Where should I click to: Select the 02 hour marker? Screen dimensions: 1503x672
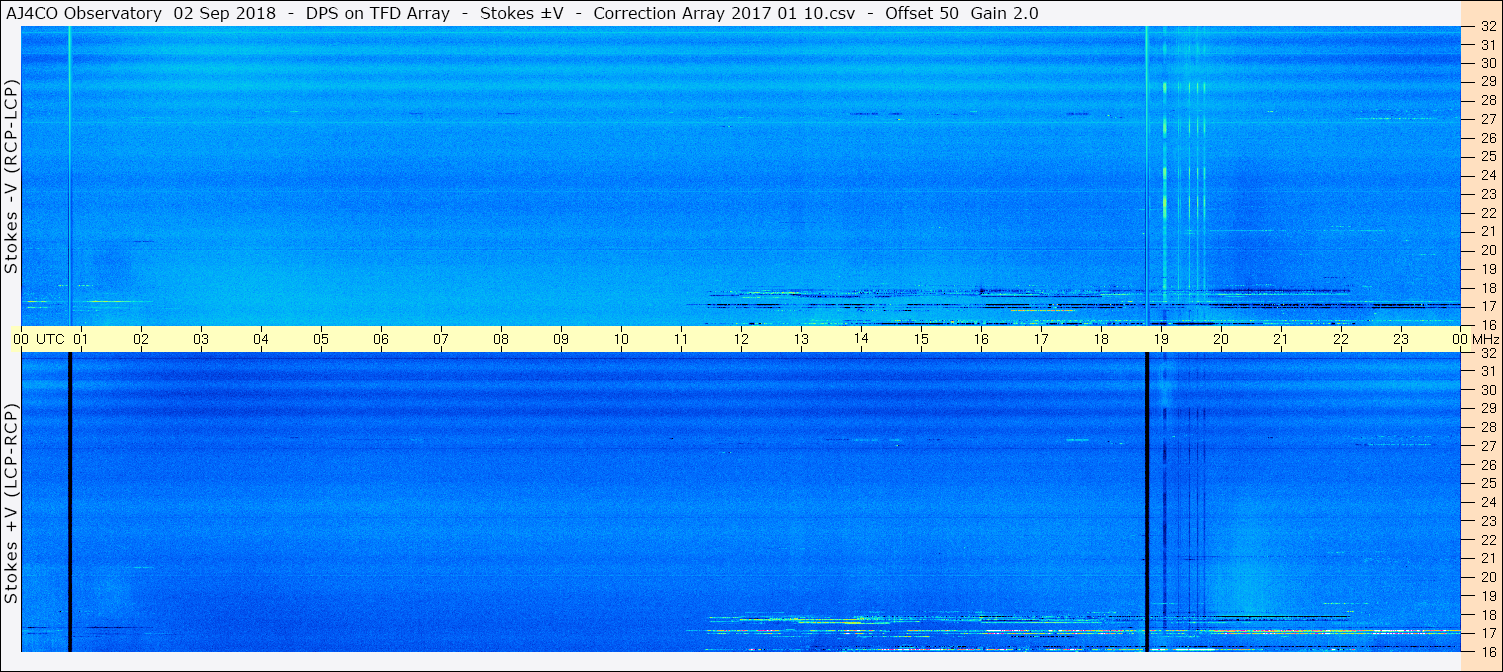point(141,340)
